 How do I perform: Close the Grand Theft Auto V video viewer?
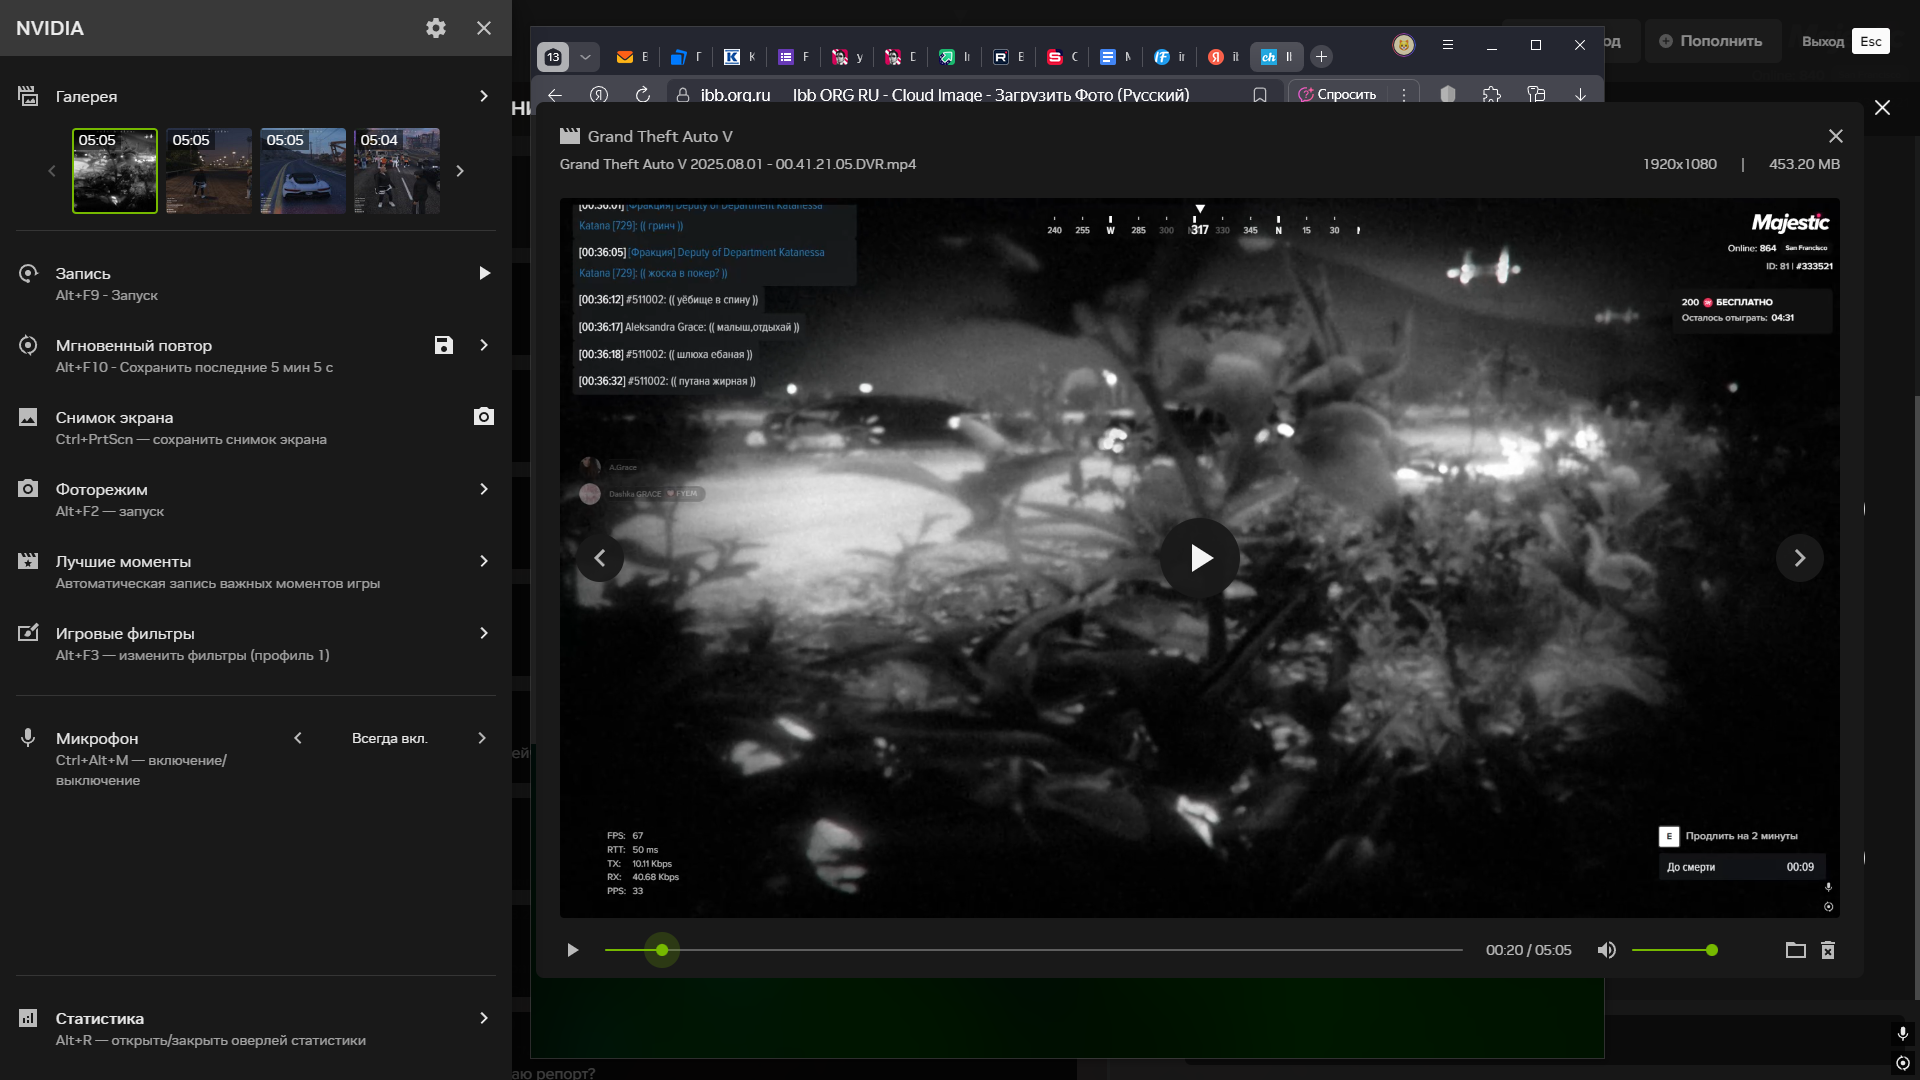(x=1836, y=136)
